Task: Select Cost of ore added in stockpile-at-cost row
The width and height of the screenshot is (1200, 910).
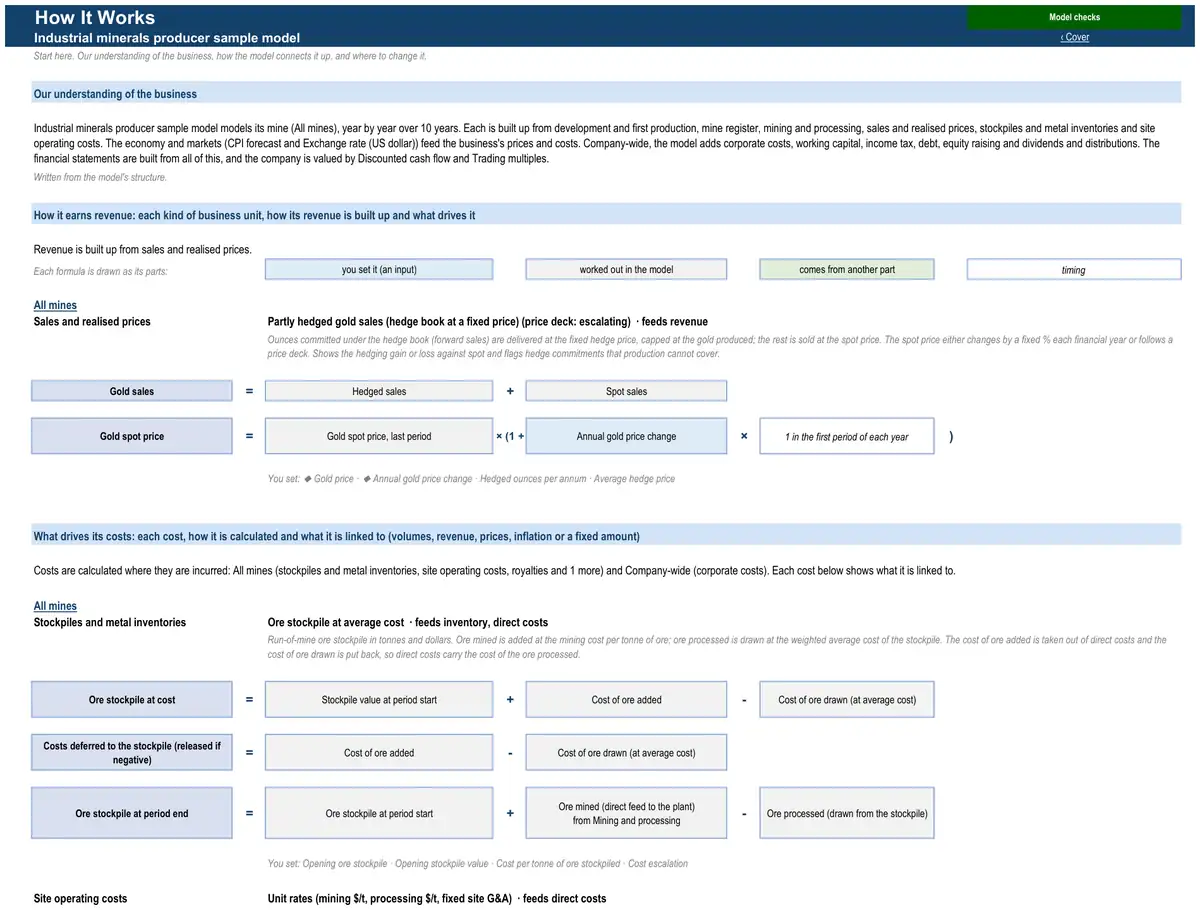Action: [x=626, y=700]
